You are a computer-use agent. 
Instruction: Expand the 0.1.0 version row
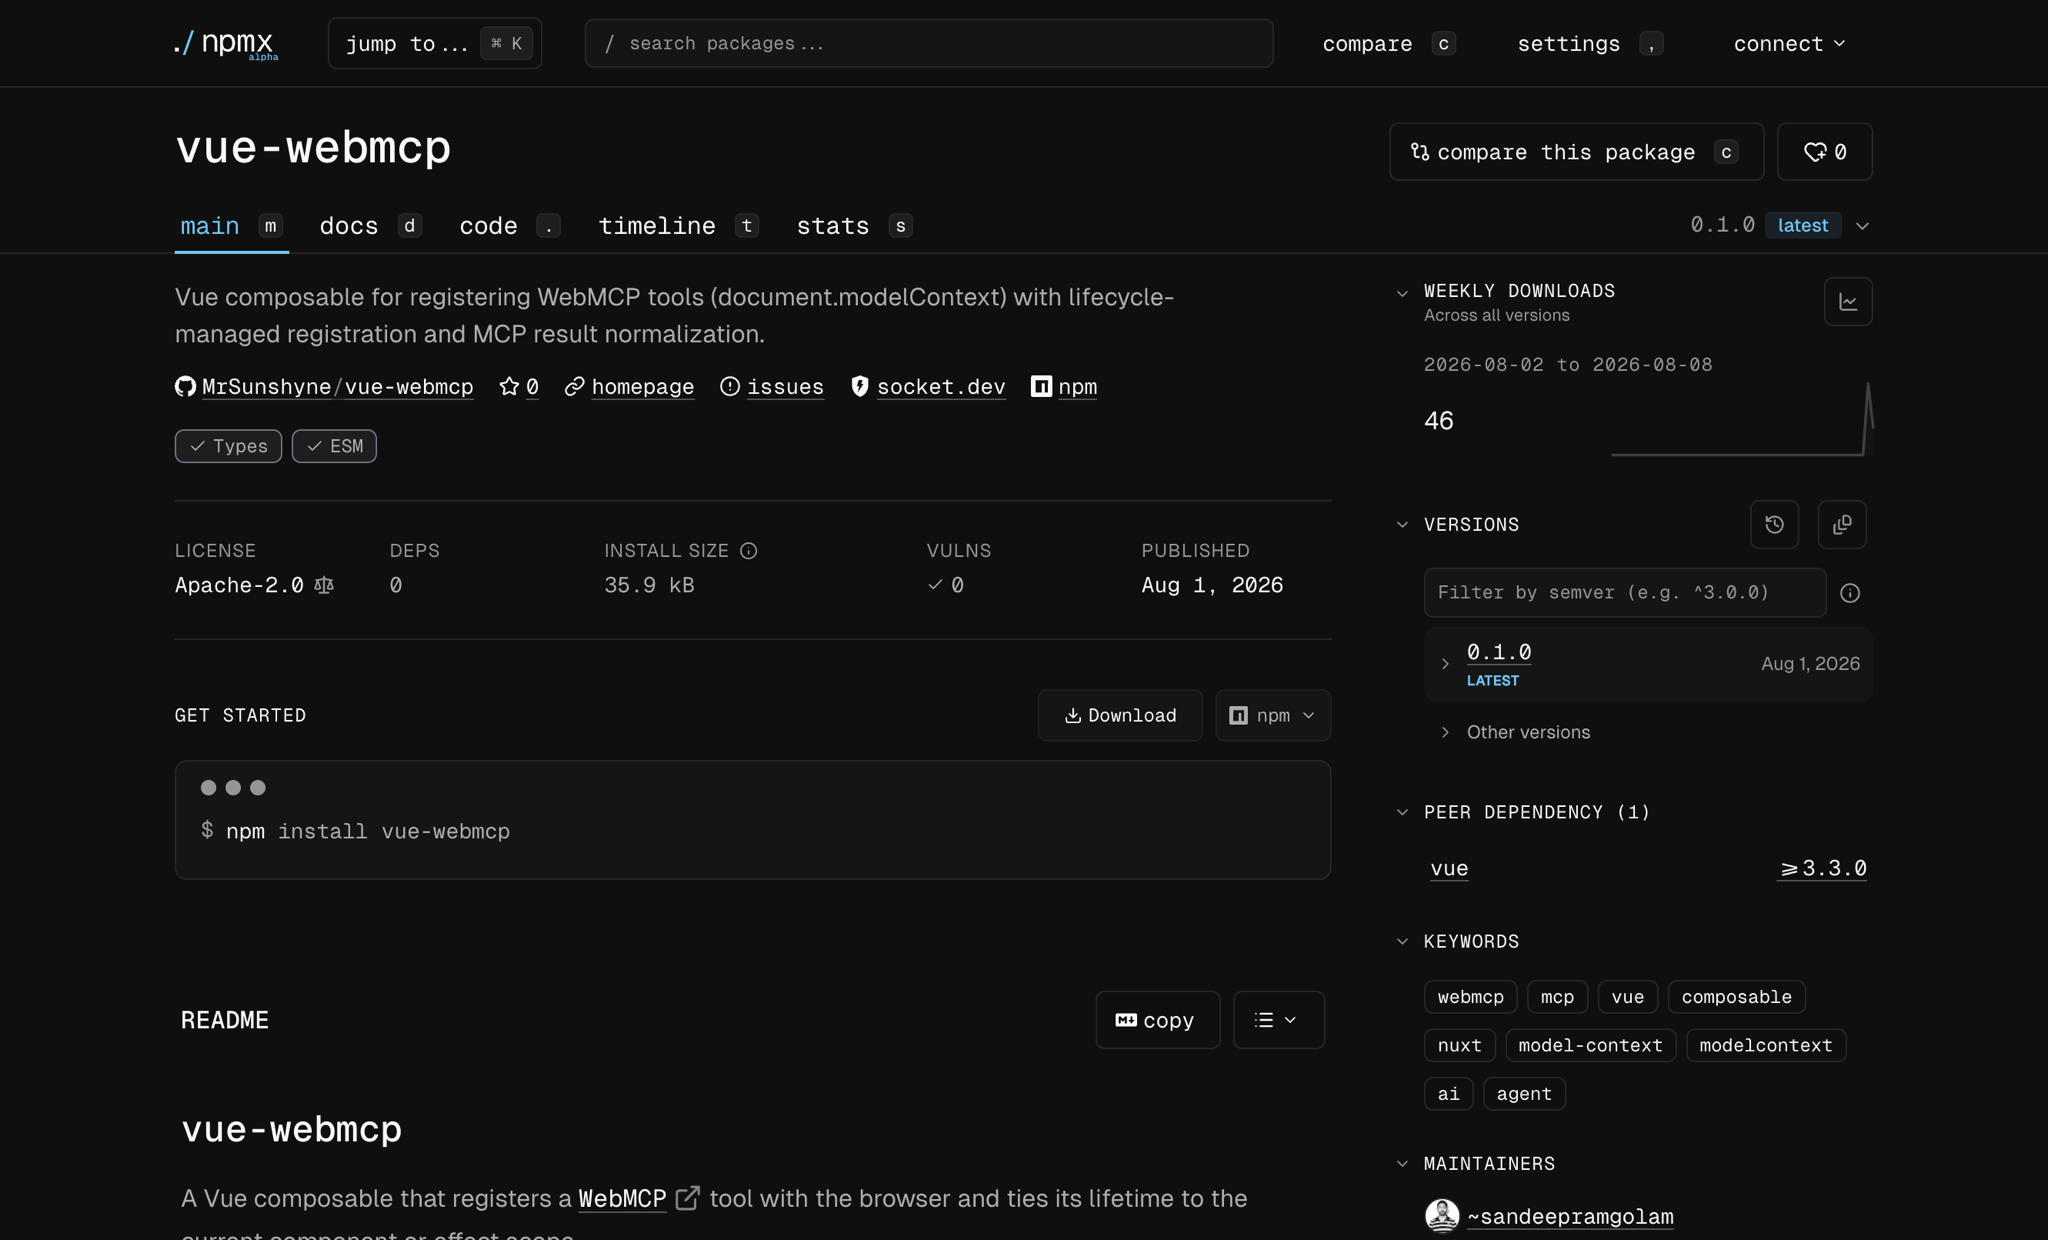(x=1445, y=664)
